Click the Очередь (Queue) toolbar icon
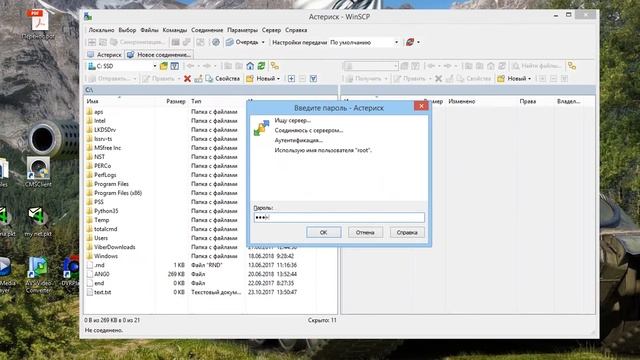The image size is (640, 360). click(230, 42)
